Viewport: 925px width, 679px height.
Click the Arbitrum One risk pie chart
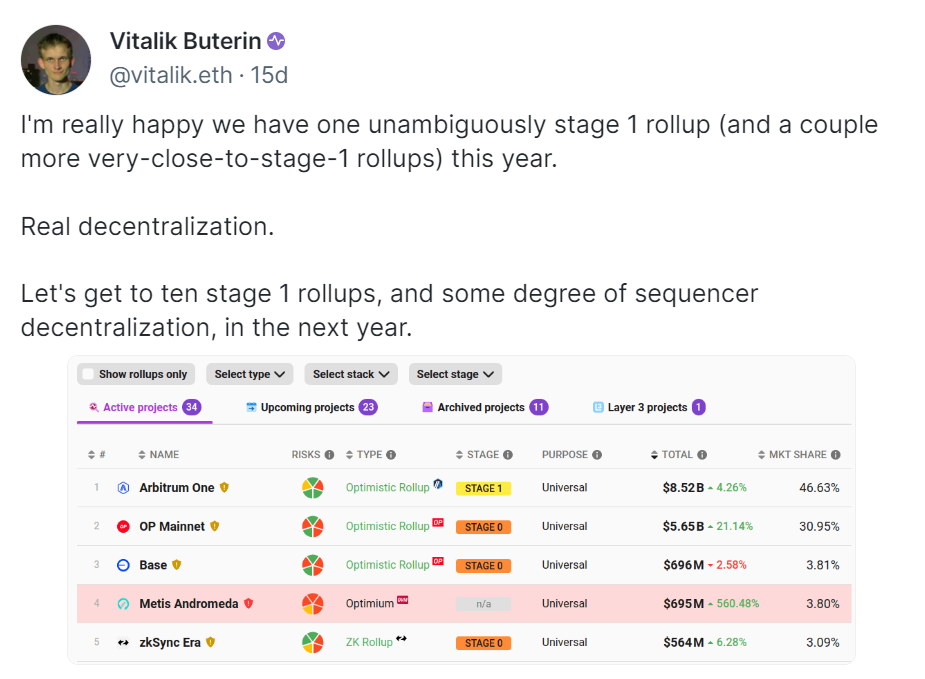[313, 488]
